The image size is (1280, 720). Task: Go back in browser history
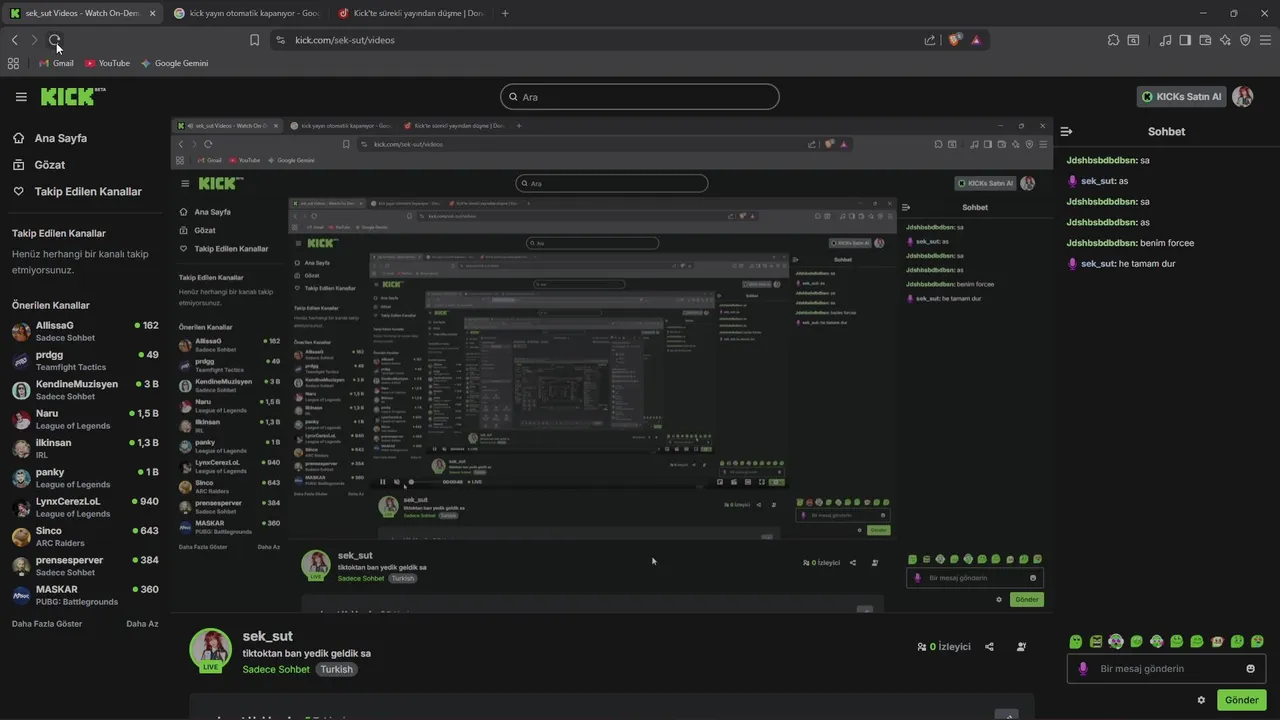coord(14,40)
